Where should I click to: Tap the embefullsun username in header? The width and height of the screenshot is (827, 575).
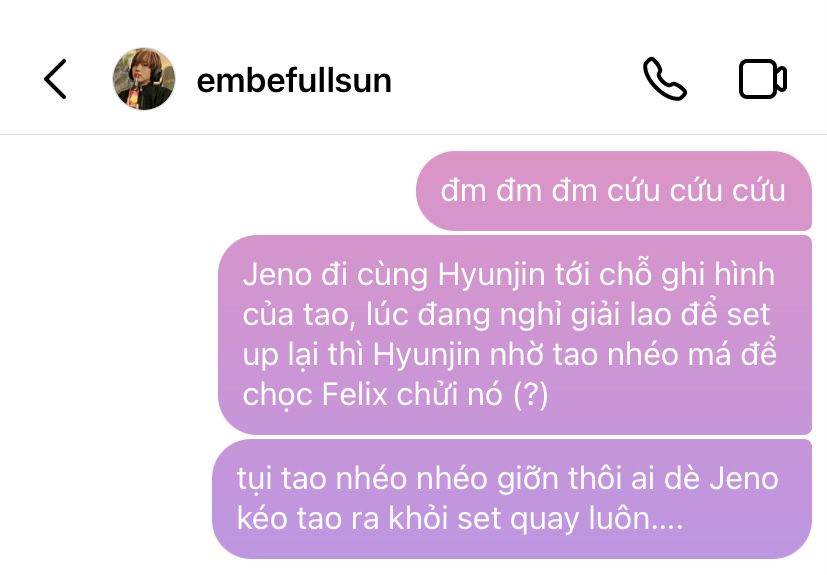pos(294,81)
